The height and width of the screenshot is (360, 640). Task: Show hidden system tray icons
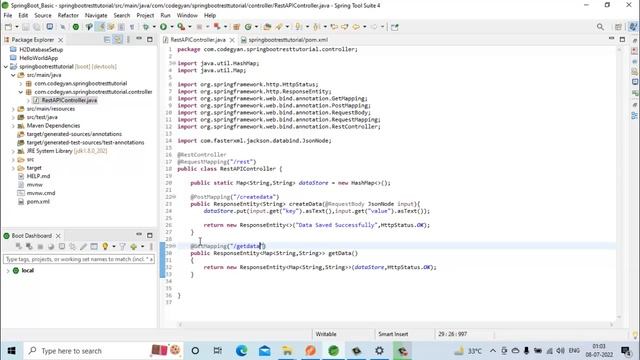(493, 351)
